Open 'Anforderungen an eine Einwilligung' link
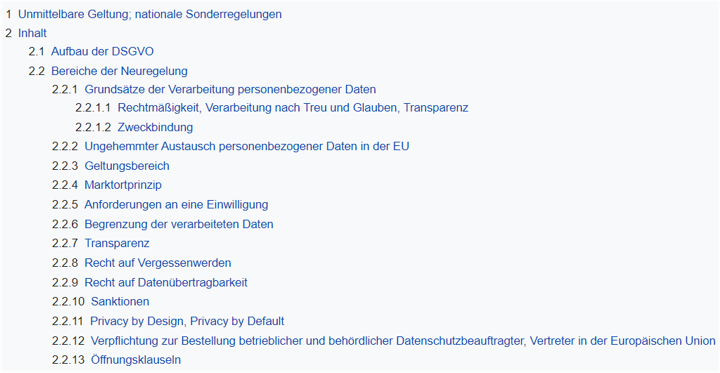Image resolution: width=720 pixels, height=373 pixels. coord(176,204)
